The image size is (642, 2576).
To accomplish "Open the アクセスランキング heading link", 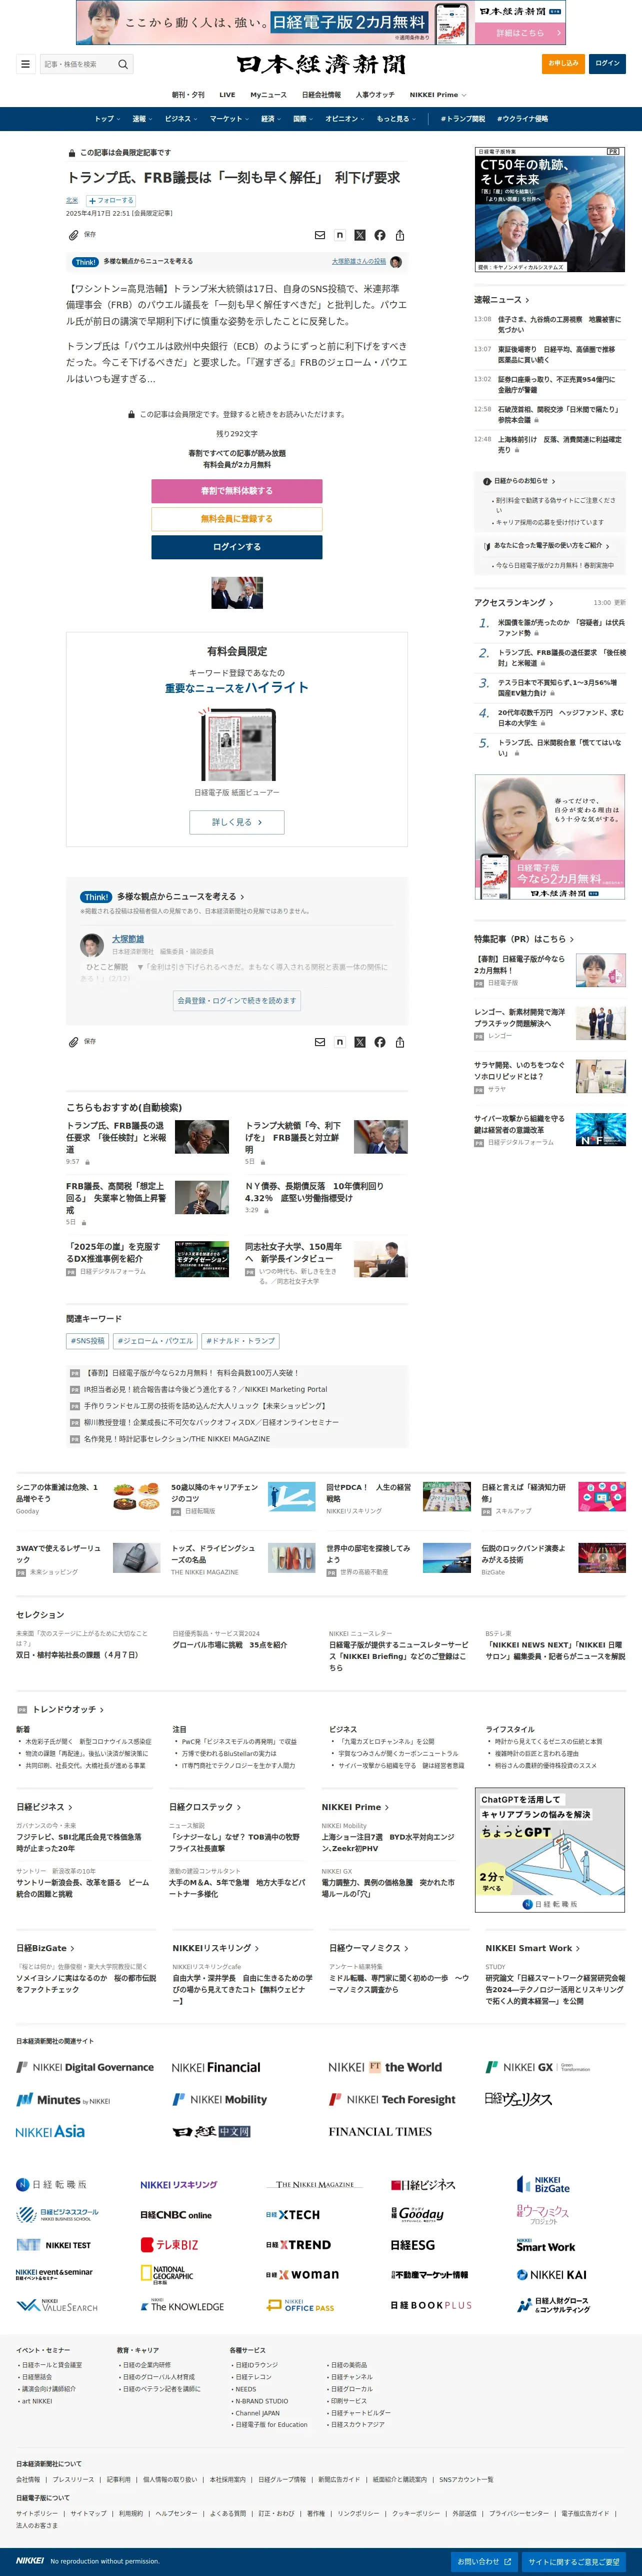I will tap(515, 603).
